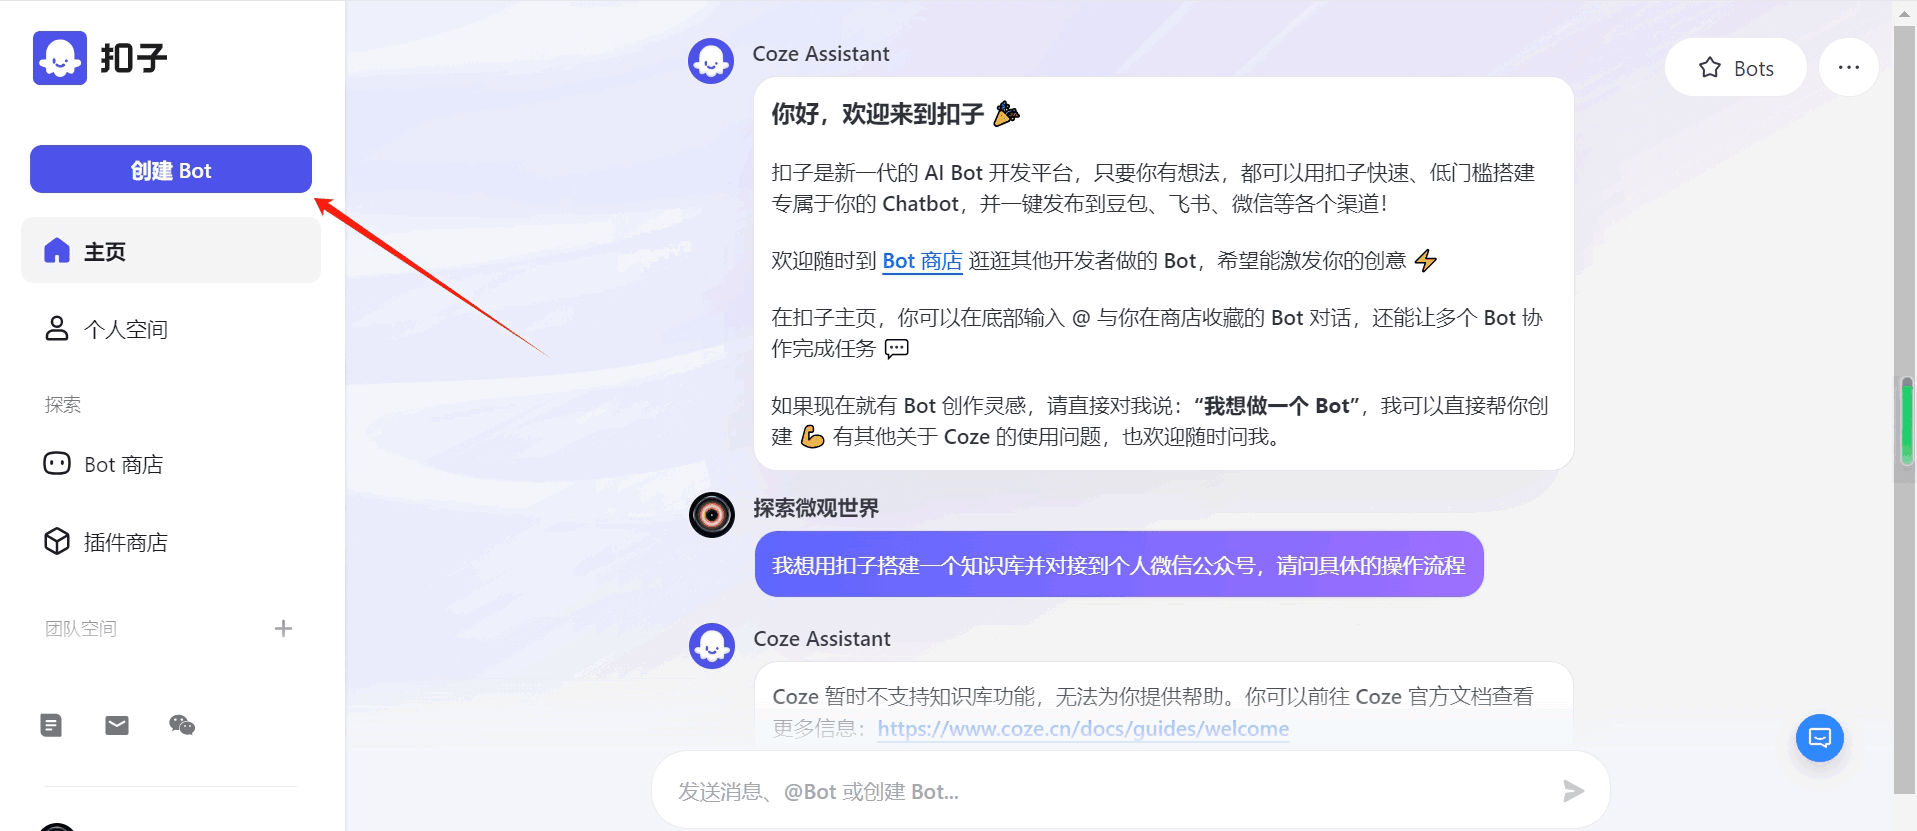Add a new team space with plus icon
1917x831 pixels.
coord(283,628)
